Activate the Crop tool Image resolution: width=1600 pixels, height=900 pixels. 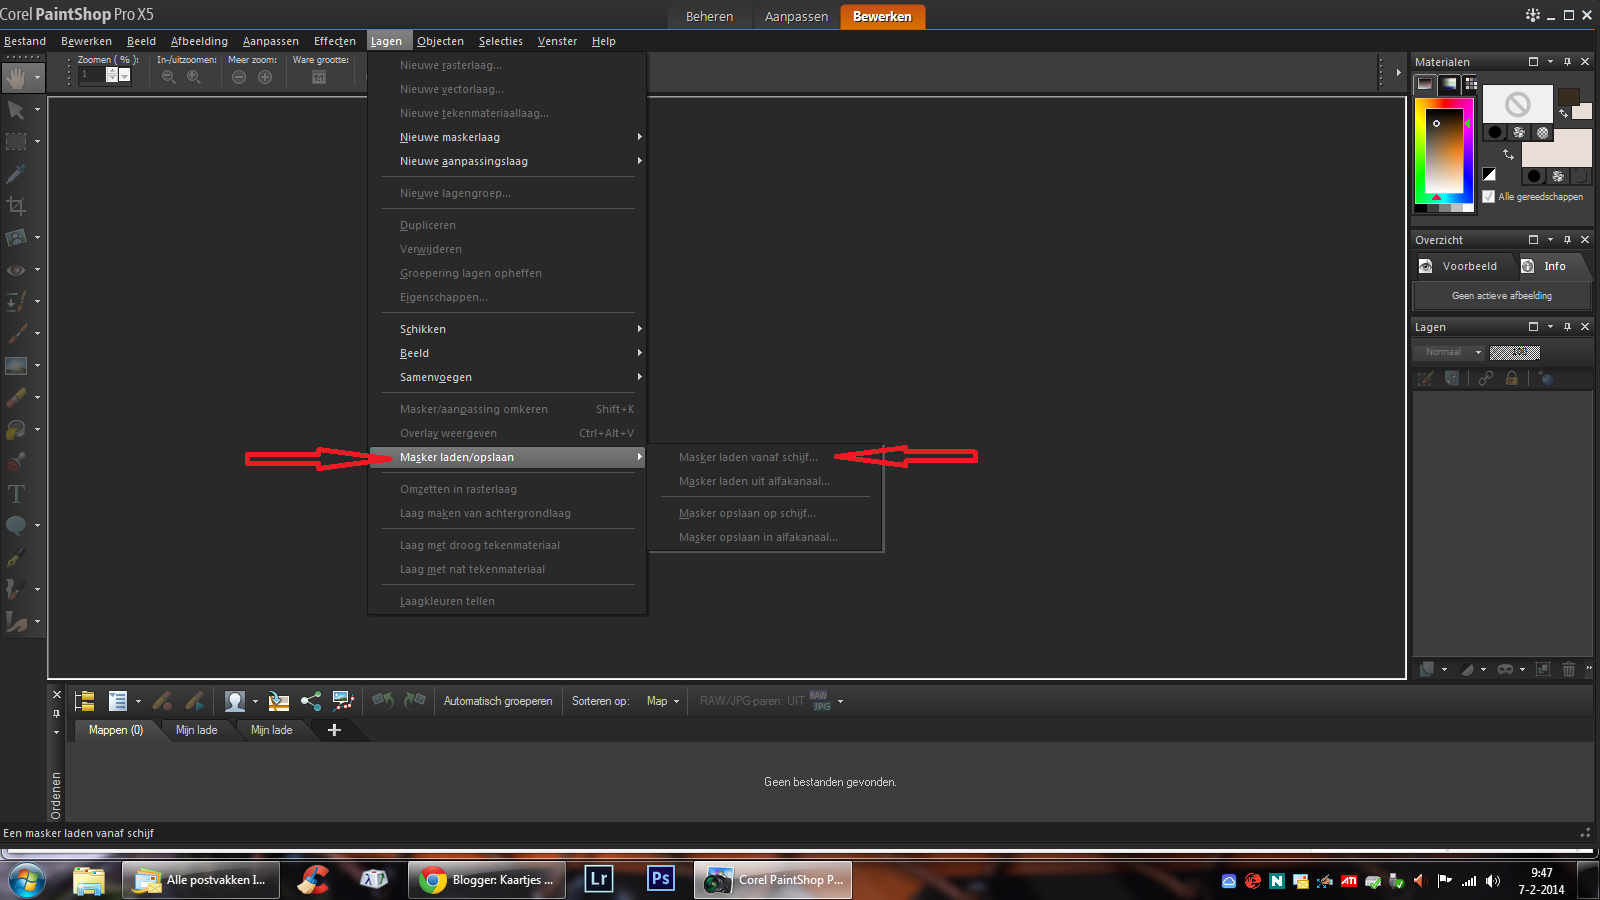point(15,206)
